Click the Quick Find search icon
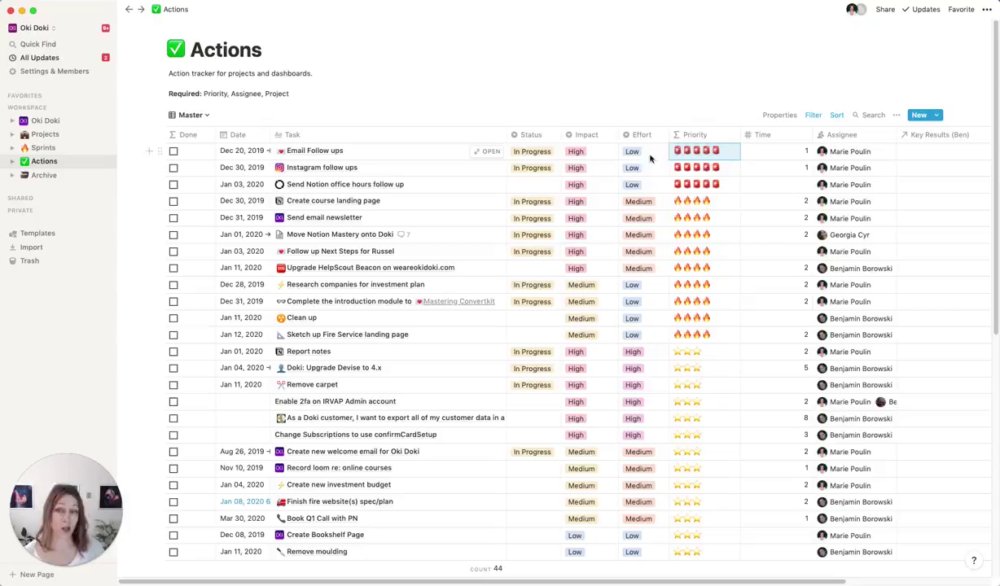This screenshot has width=1000, height=586. 12,44
